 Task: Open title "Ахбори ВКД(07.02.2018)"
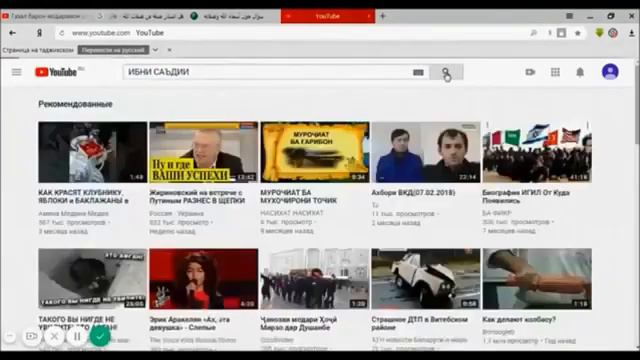coord(413,193)
